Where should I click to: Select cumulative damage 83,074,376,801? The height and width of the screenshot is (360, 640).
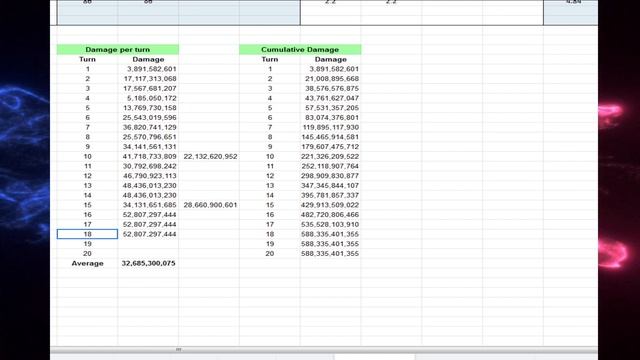[x=331, y=118]
